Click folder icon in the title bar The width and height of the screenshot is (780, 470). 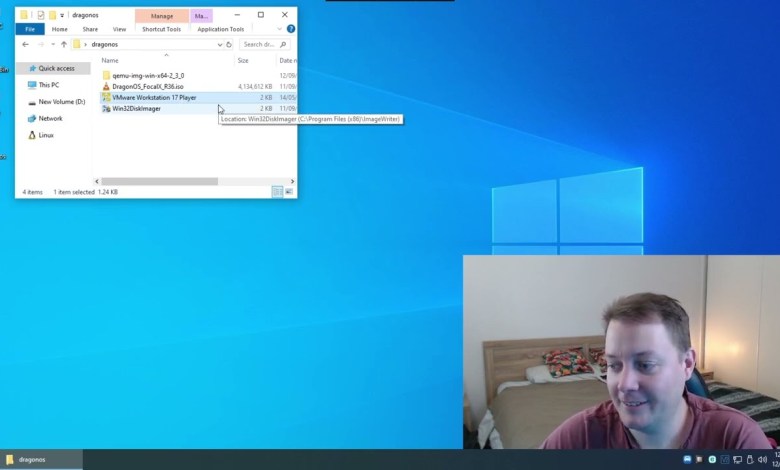tap(24, 15)
